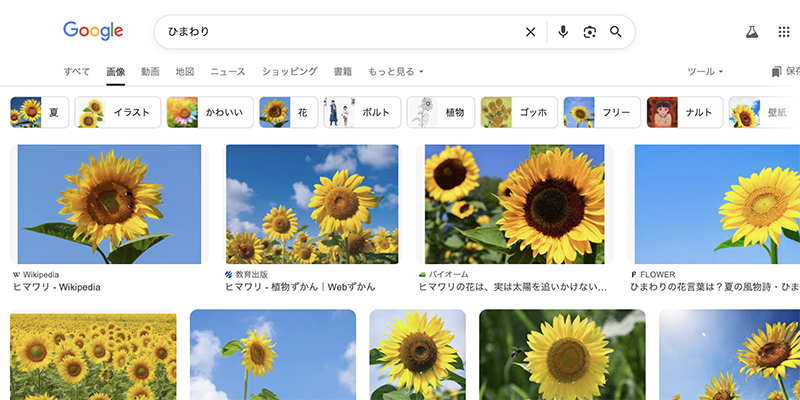Open the 地図 tab
The width and height of the screenshot is (800, 400).
185,71
